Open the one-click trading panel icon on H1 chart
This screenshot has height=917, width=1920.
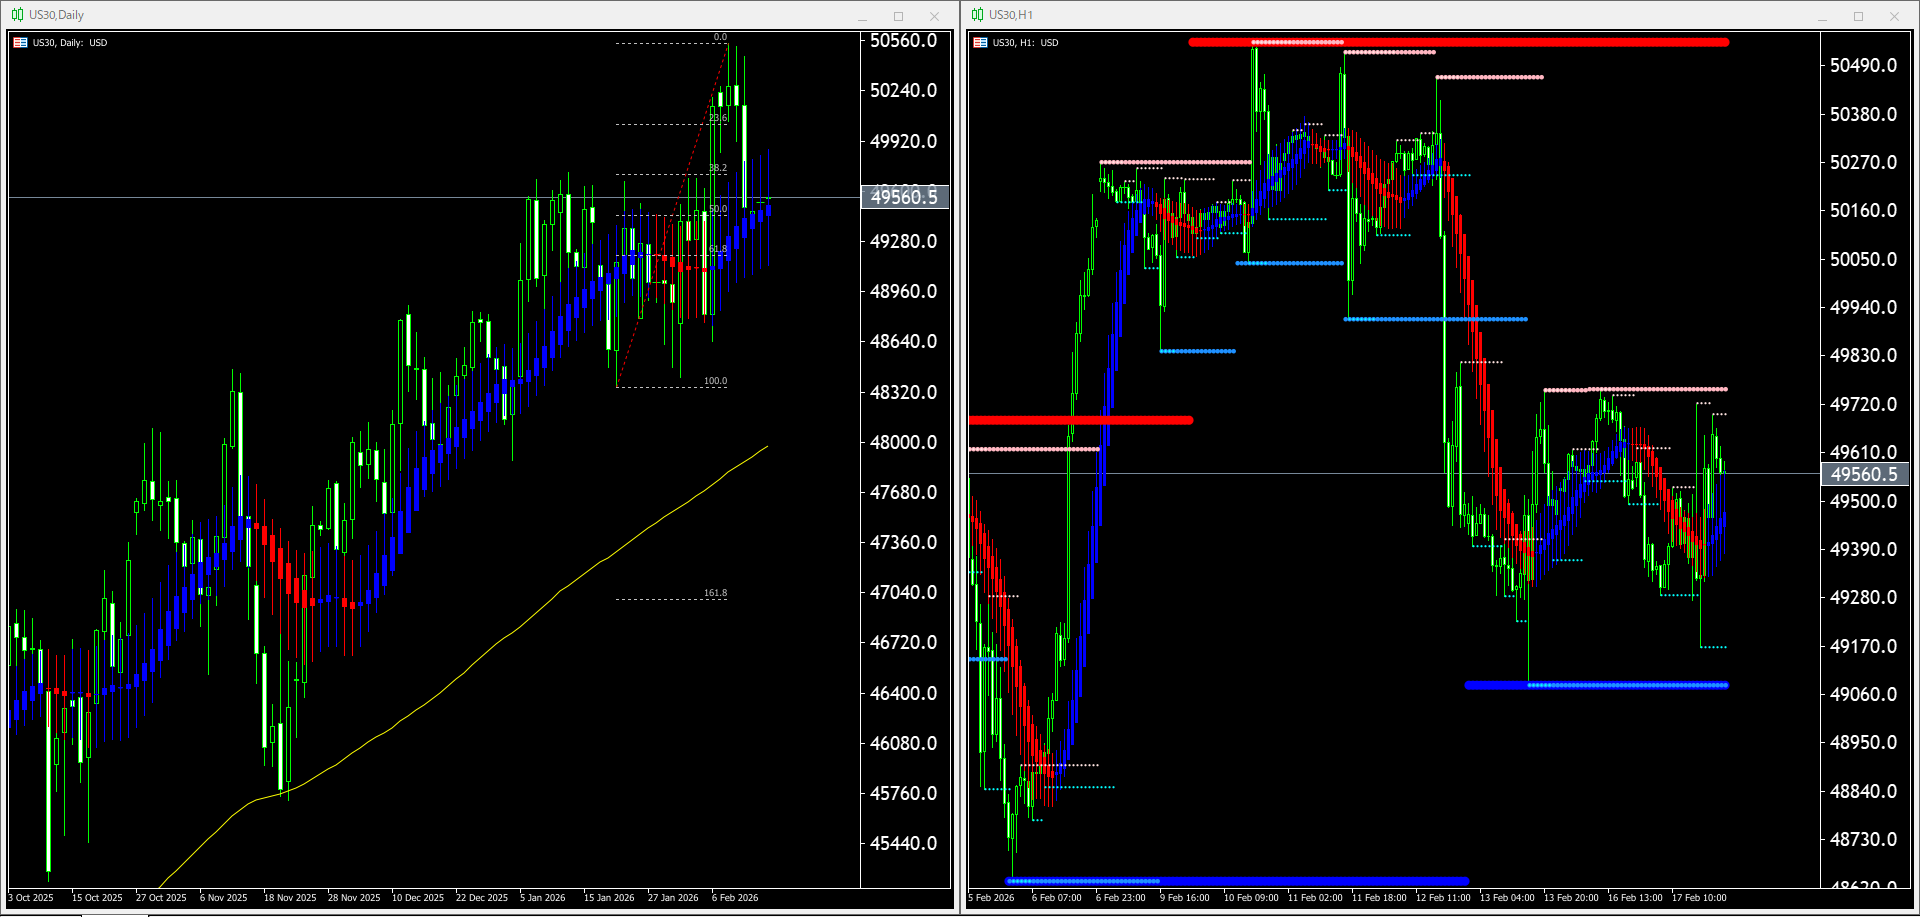tap(980, 43)
